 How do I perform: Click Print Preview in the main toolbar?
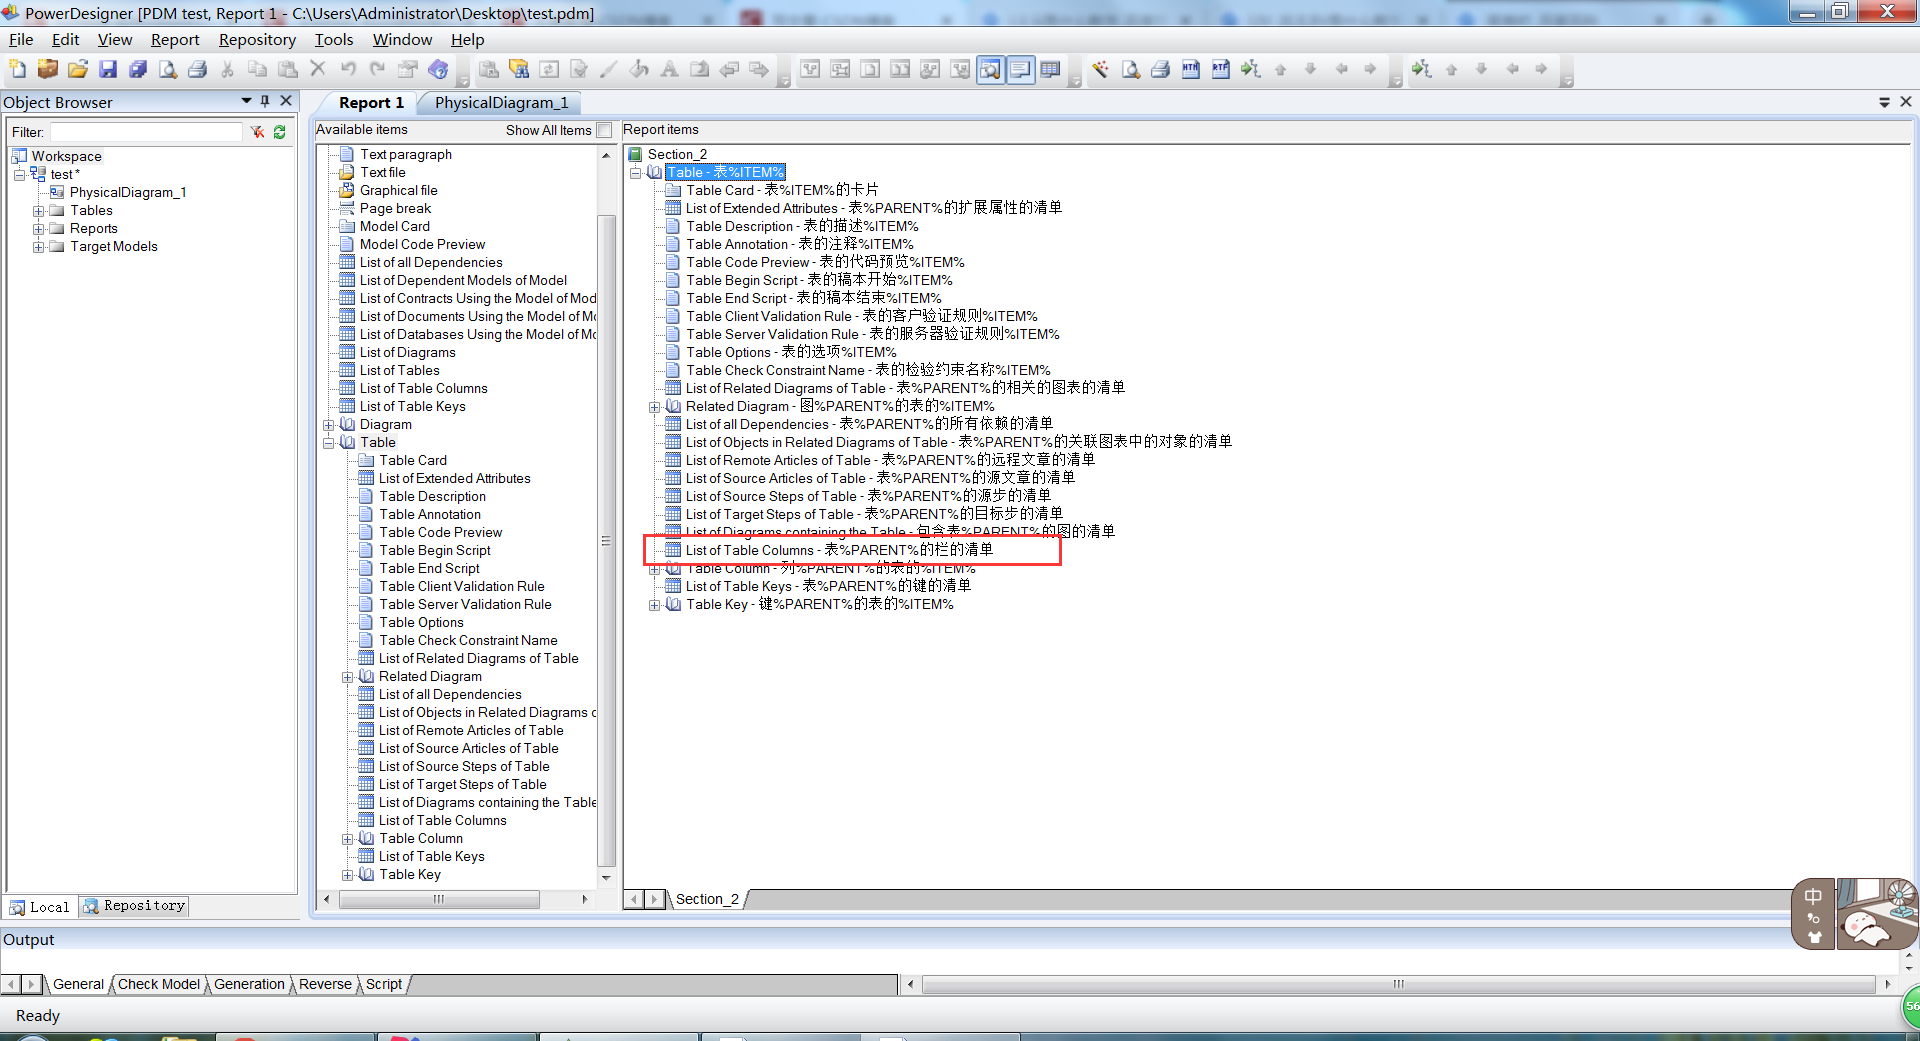click(x=168, y=69)
